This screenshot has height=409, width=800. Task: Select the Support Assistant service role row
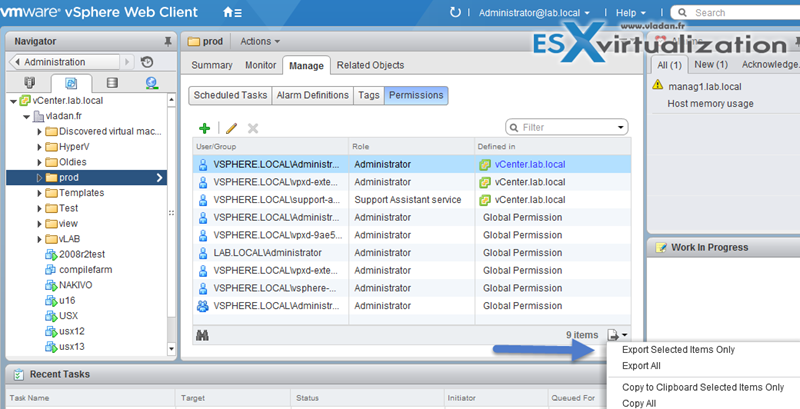click(412, 200)
